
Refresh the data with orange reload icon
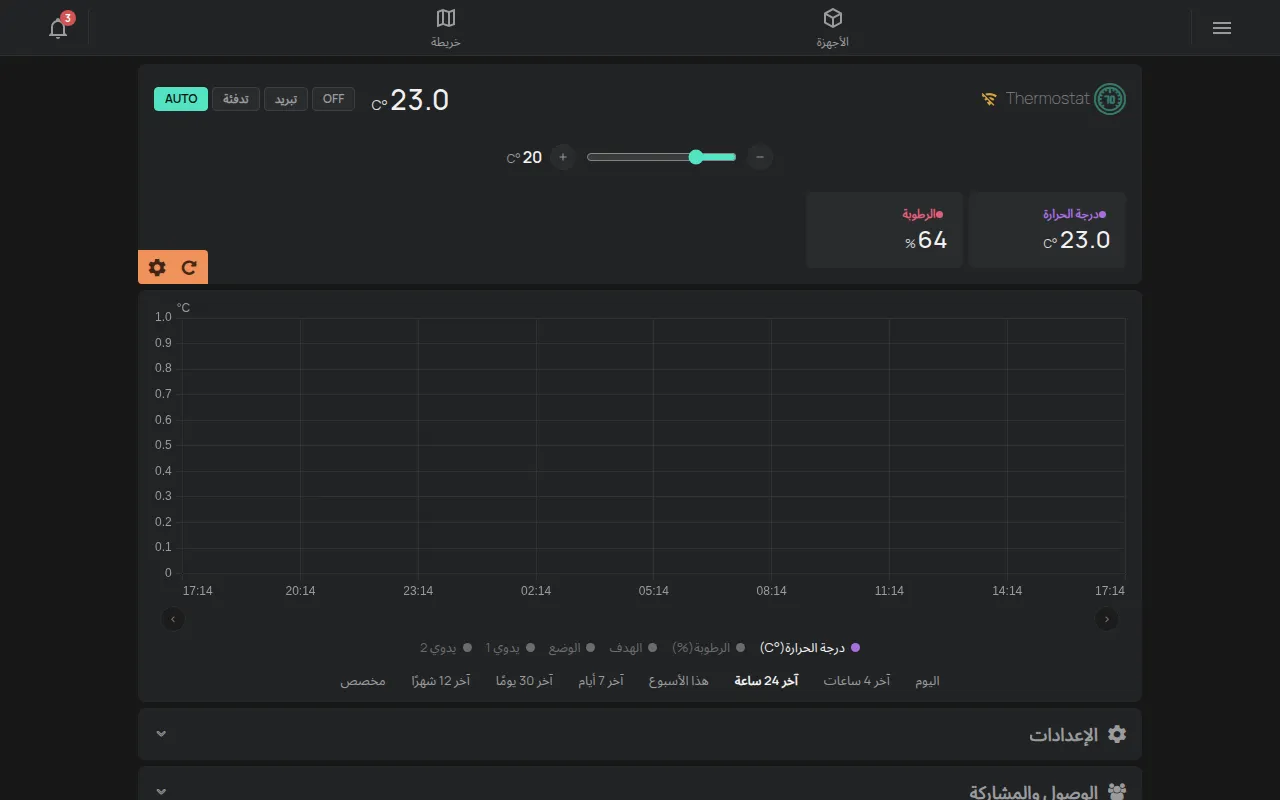point(189,267)
